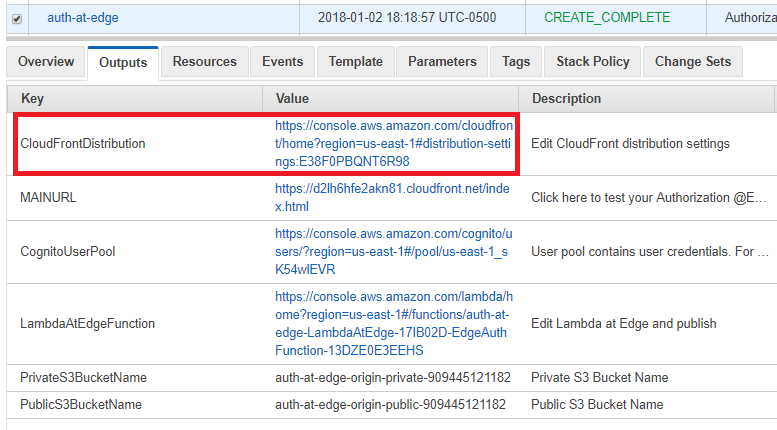The width and height of the screenshot is (777, 430).
Task: Go to the Events tab
Action: (282, 61)
